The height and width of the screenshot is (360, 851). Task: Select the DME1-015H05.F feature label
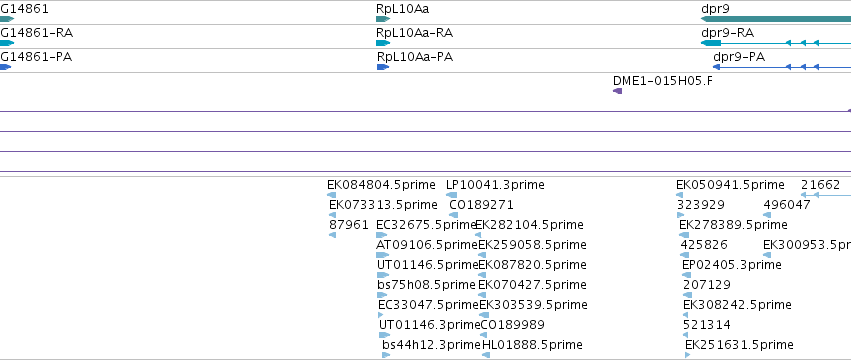point(662,81)
